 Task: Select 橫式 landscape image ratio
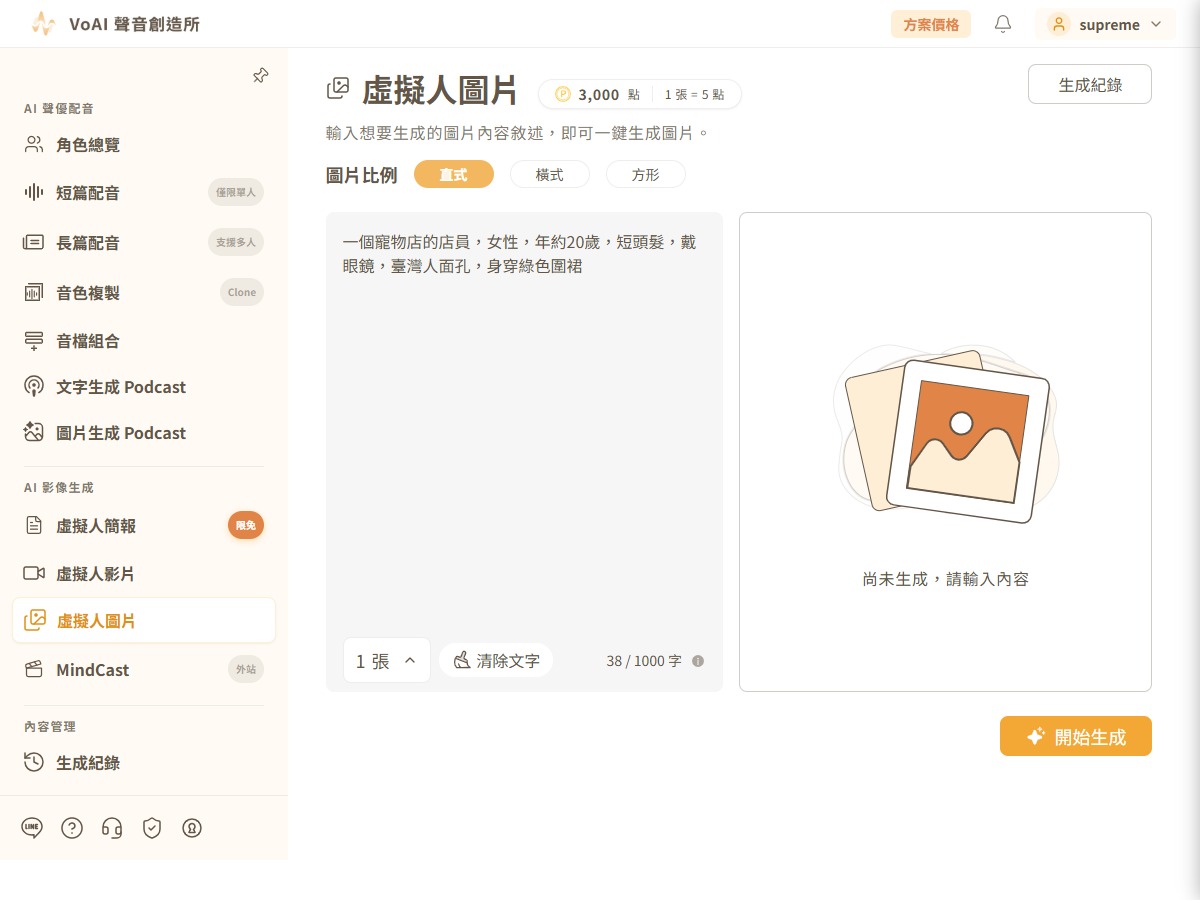550,174
